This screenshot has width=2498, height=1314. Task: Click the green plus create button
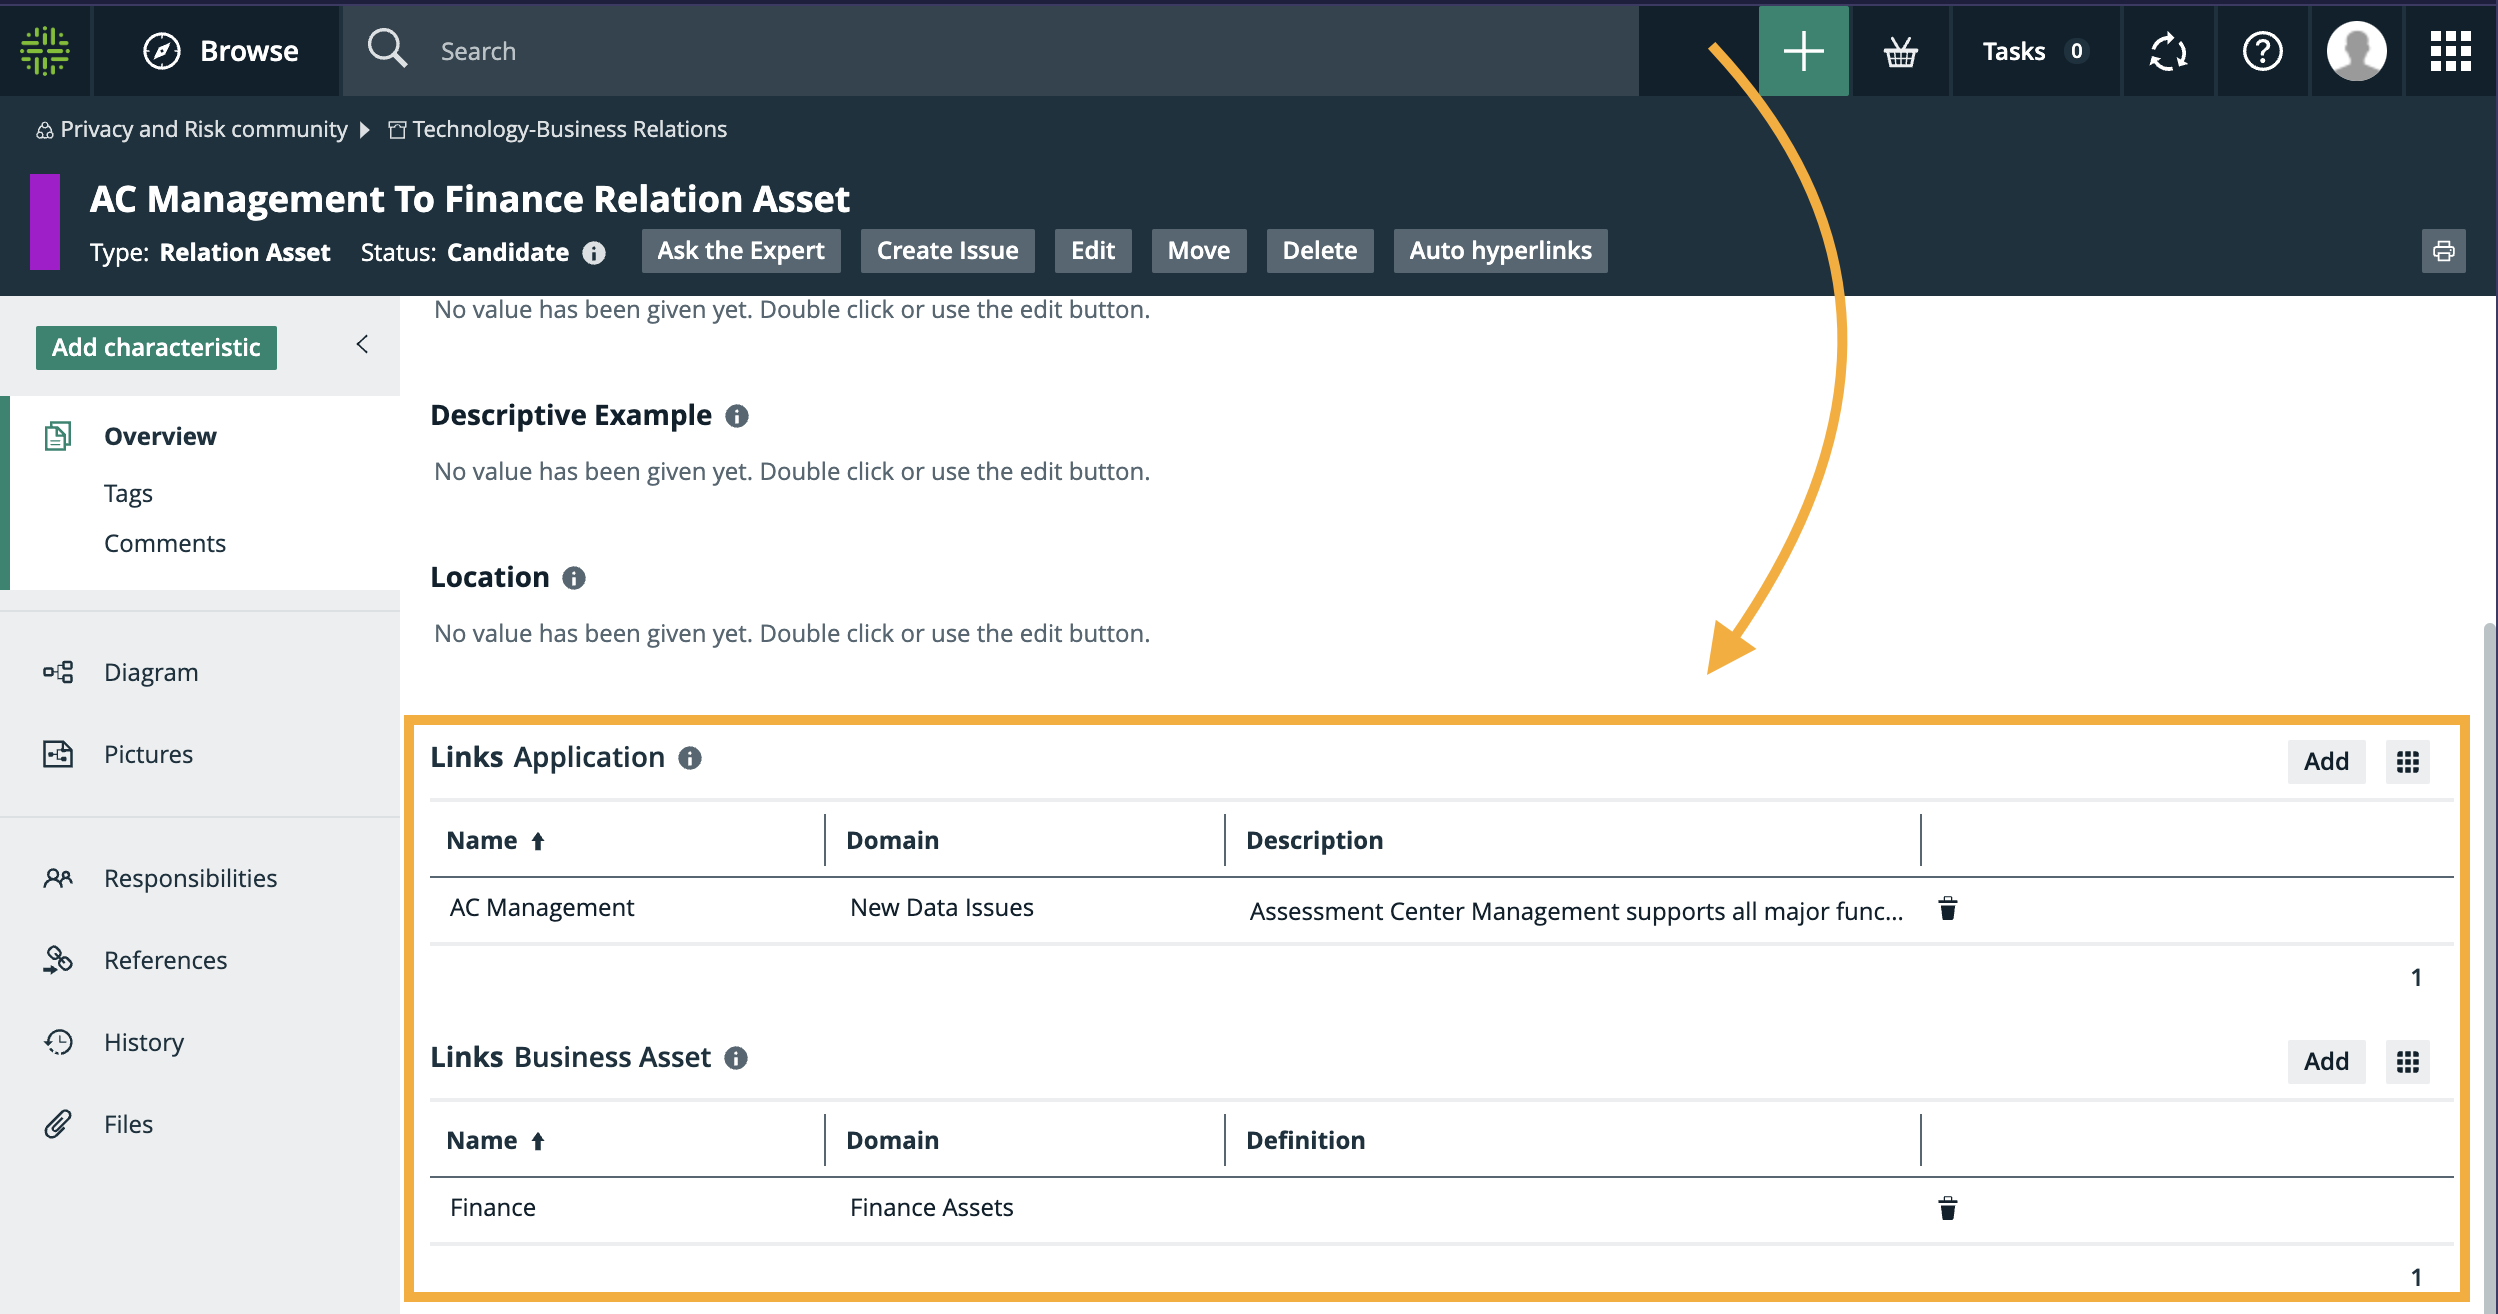click(1803, 51)
